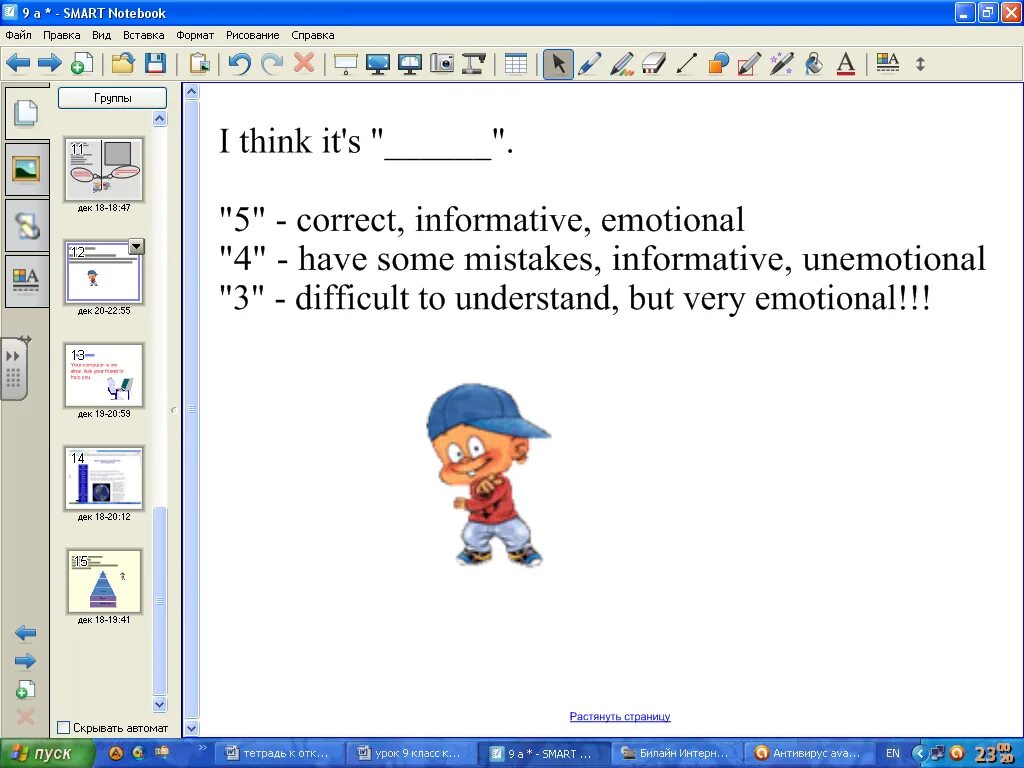Select the Shapes tool
The width and height of the screenshot is (1024, 768).
(x=718, y=63)
